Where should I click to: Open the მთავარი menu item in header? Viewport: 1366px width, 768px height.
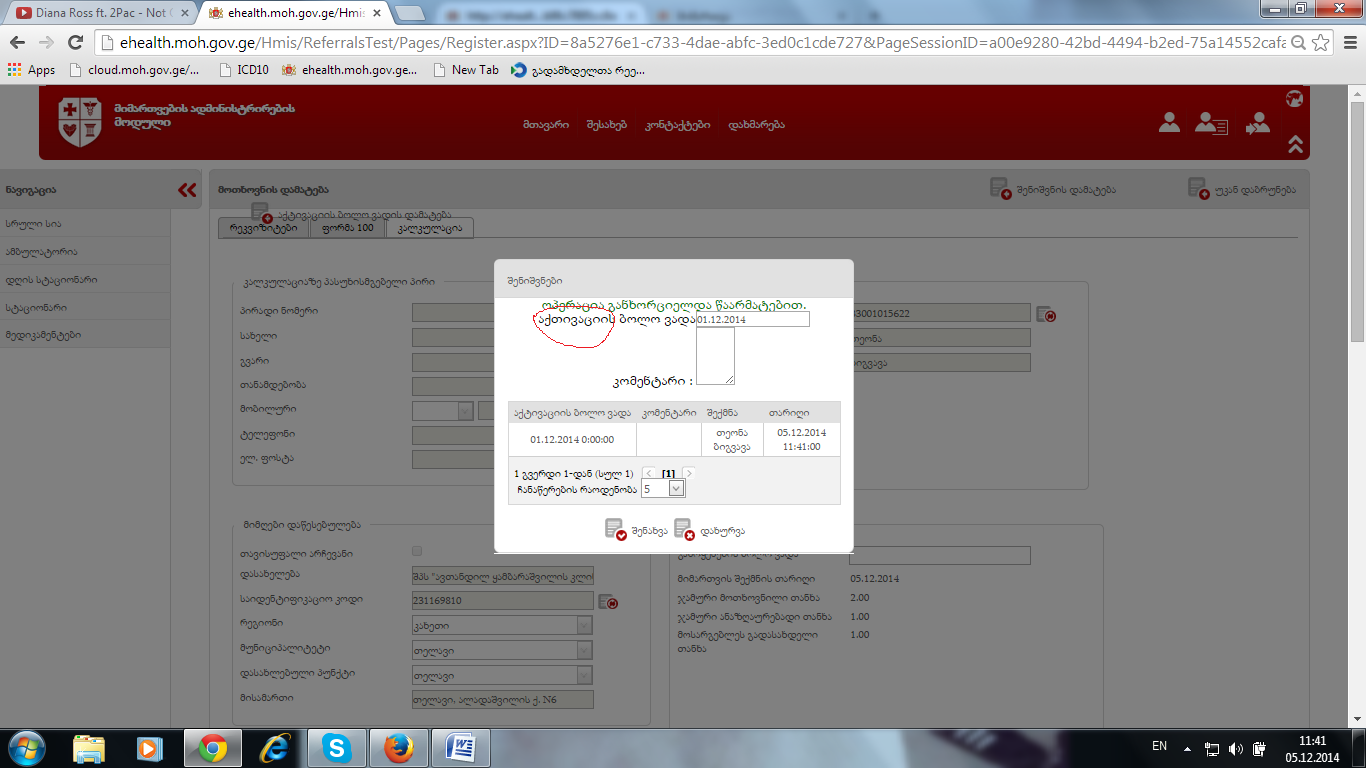[545, 125]
